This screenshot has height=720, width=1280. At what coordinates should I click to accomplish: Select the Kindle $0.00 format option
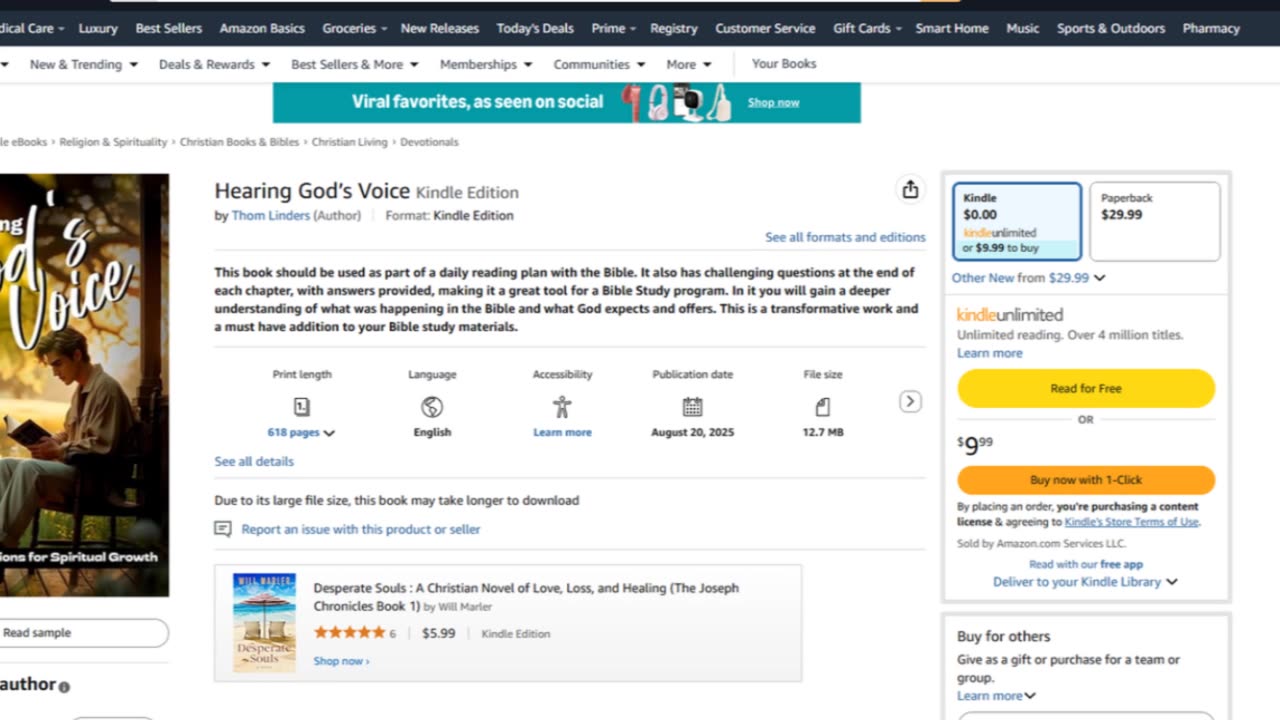tap(1016, 221)
